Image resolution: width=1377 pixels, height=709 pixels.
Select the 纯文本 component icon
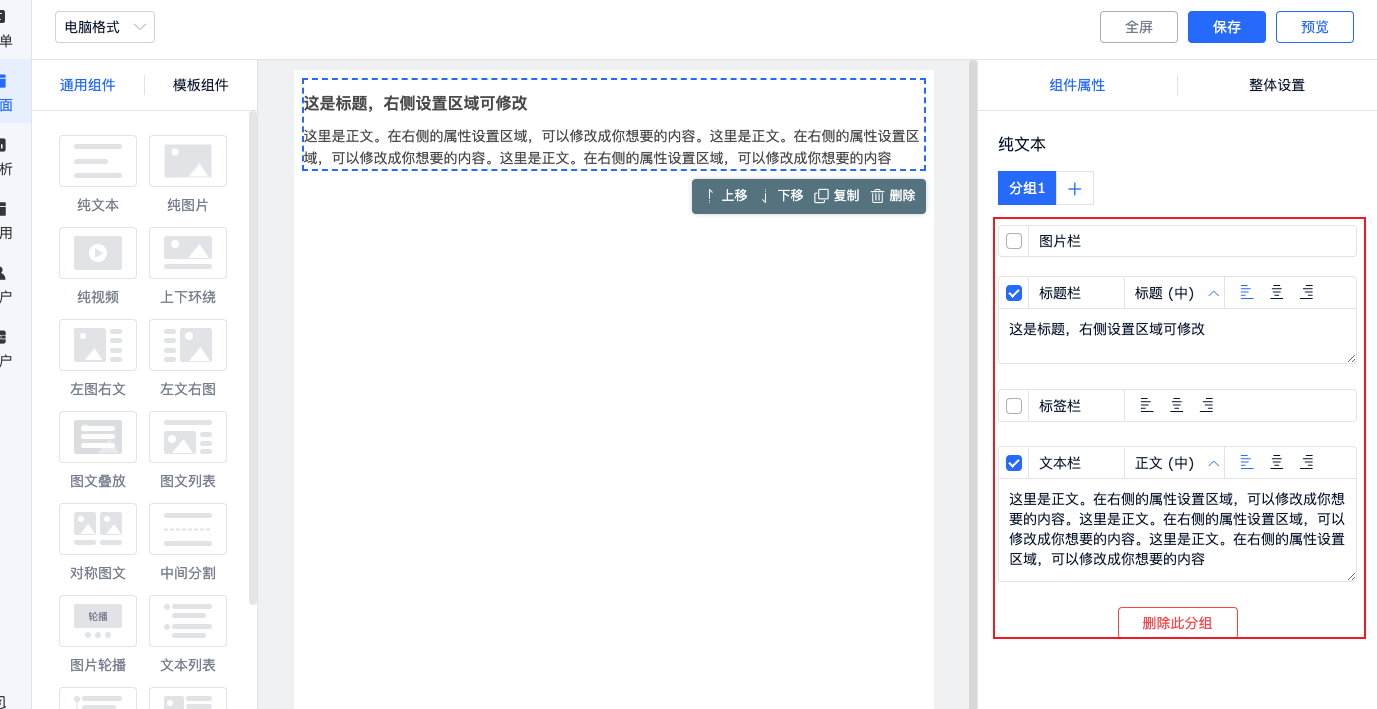tap(98, 161)
